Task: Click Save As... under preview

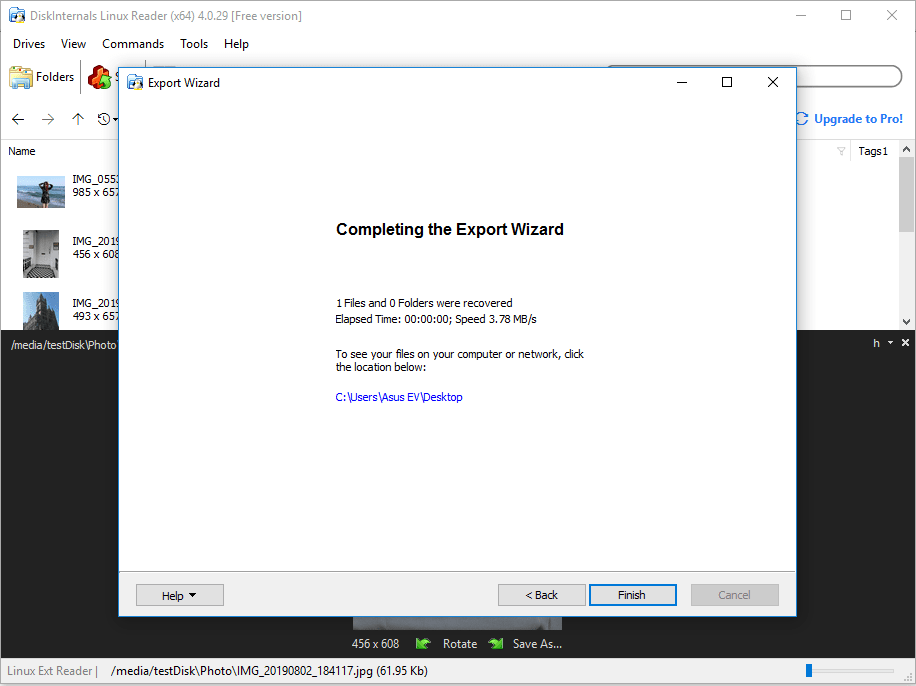Action: coord(537,644)
